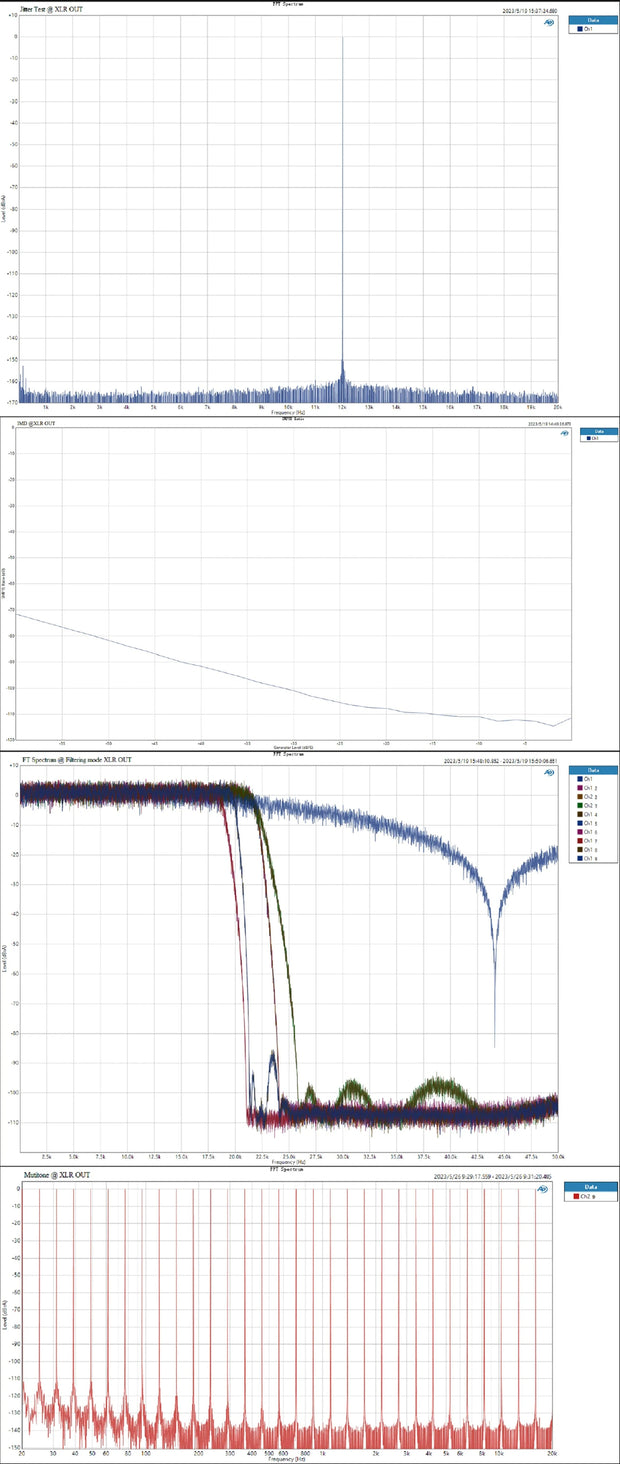
Task: Select the first Ch1 entry in Filtering mode legend
Action: (x=586, y=779)
